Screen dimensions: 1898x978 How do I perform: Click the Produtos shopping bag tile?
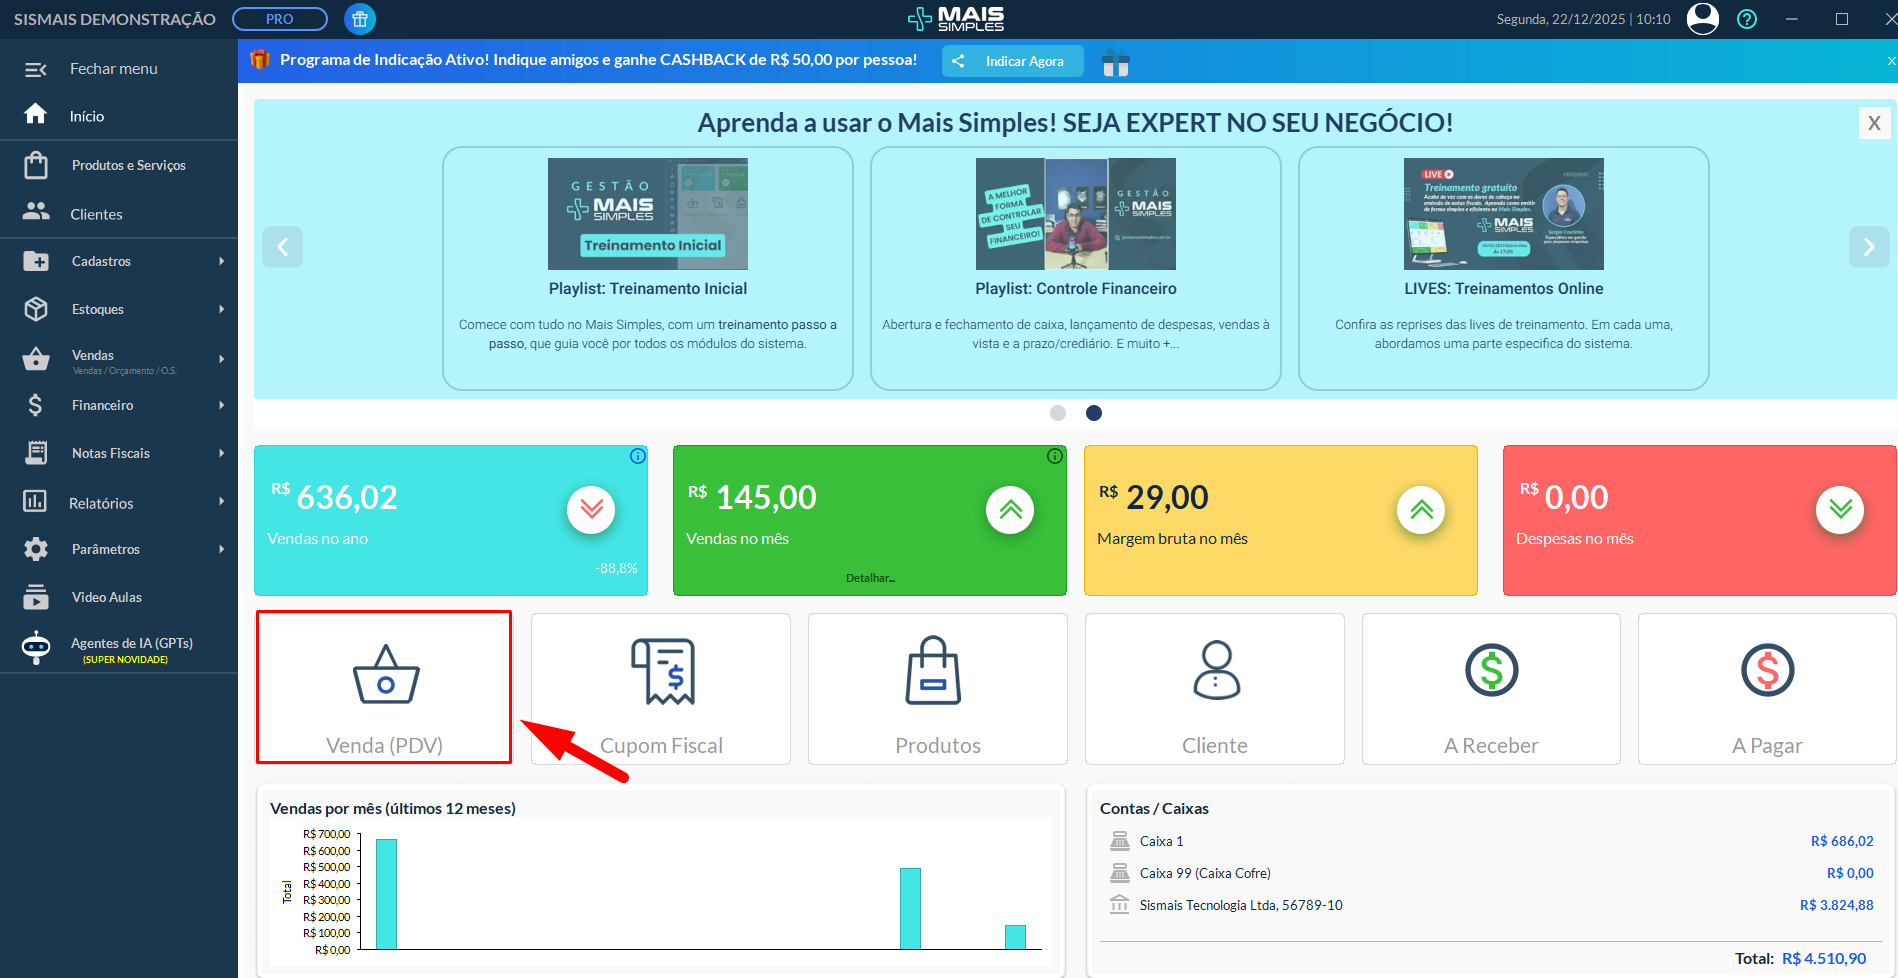937,689
